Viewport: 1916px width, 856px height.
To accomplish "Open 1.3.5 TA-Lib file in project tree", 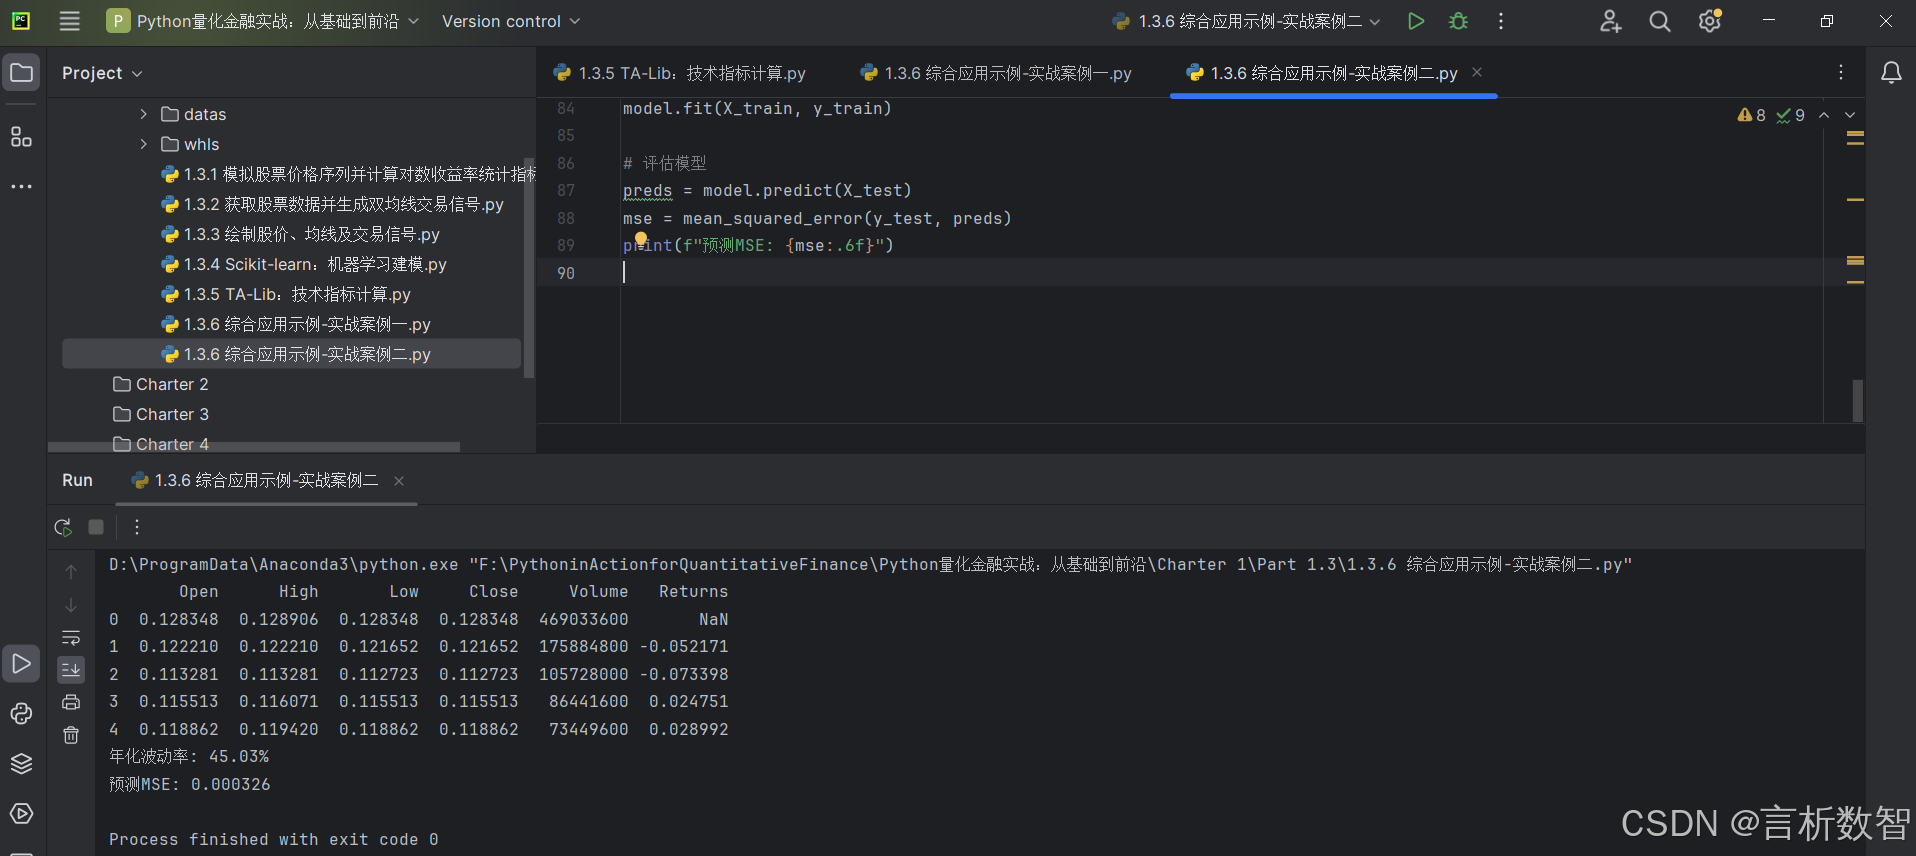I will (286, 294).
